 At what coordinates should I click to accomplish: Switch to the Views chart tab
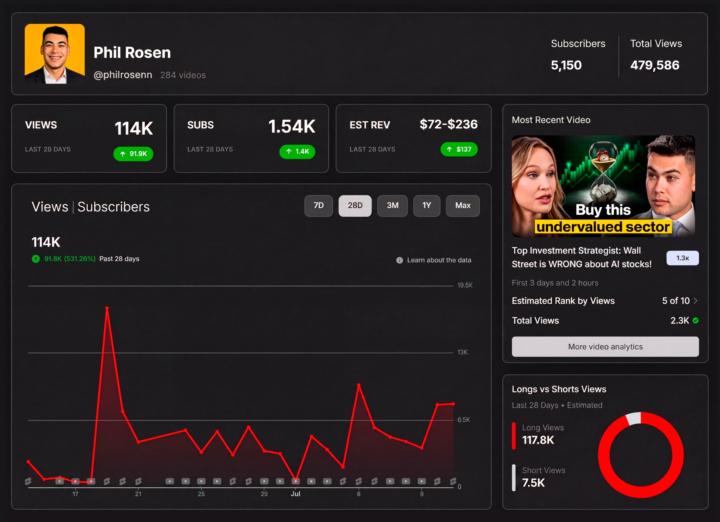50,207
